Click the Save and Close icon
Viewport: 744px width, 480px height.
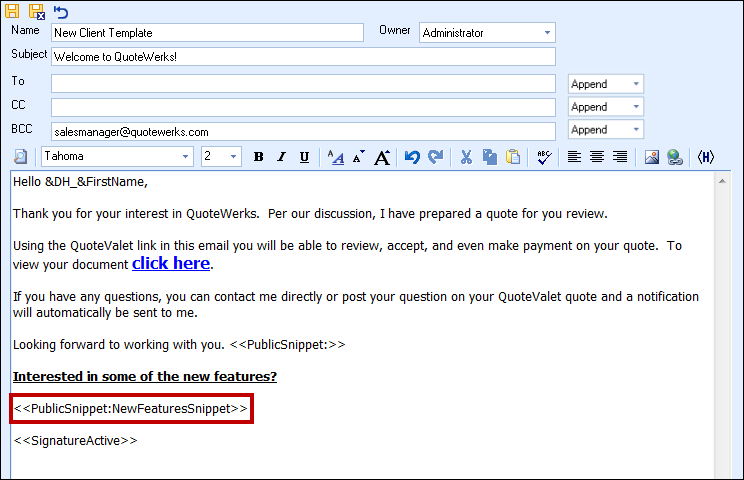pos(37,11)
